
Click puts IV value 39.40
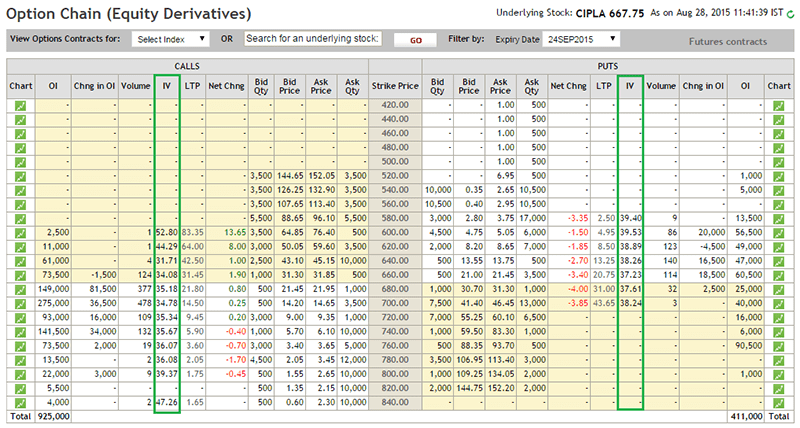[x=631, y=218]
